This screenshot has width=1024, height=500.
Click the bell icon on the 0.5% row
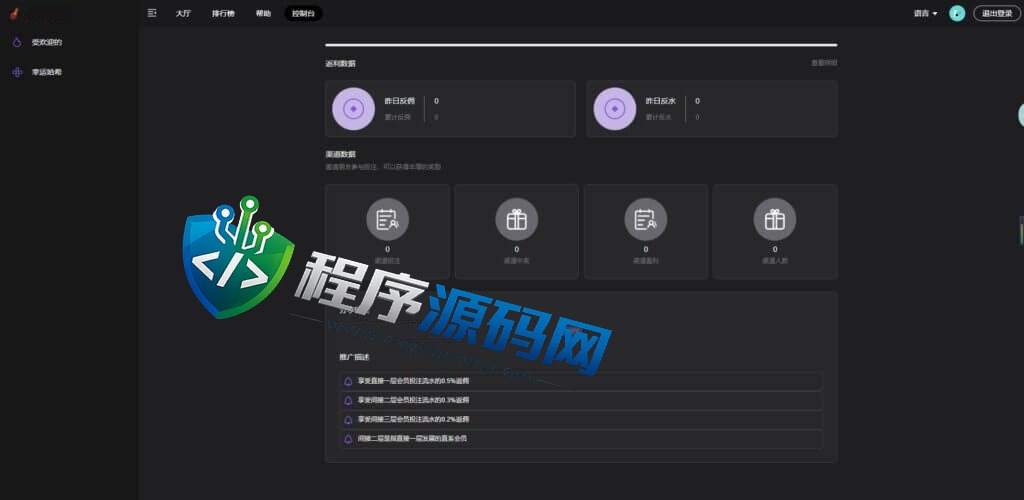coord(348,381)
